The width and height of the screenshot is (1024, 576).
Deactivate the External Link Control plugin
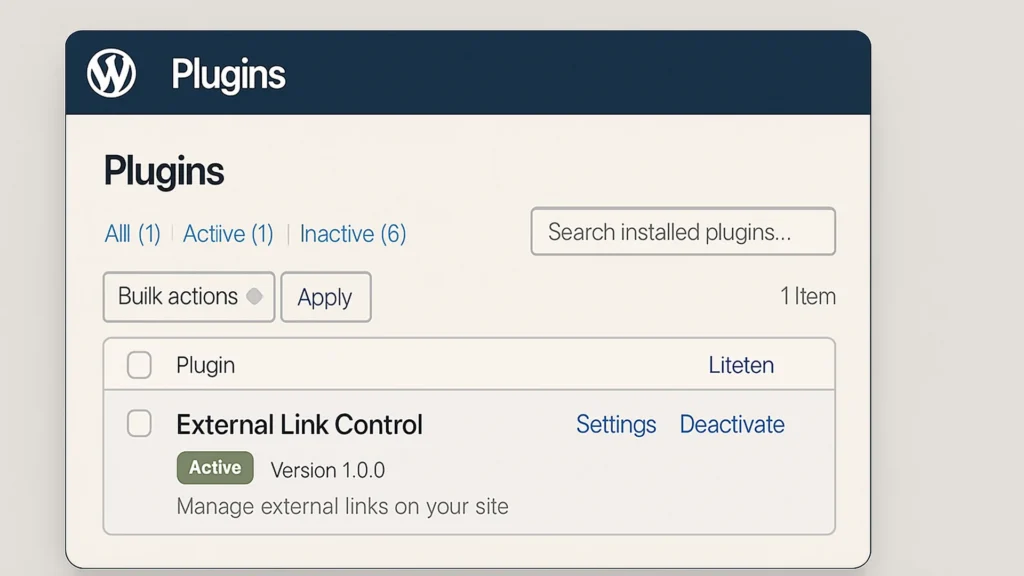(732, 424)
